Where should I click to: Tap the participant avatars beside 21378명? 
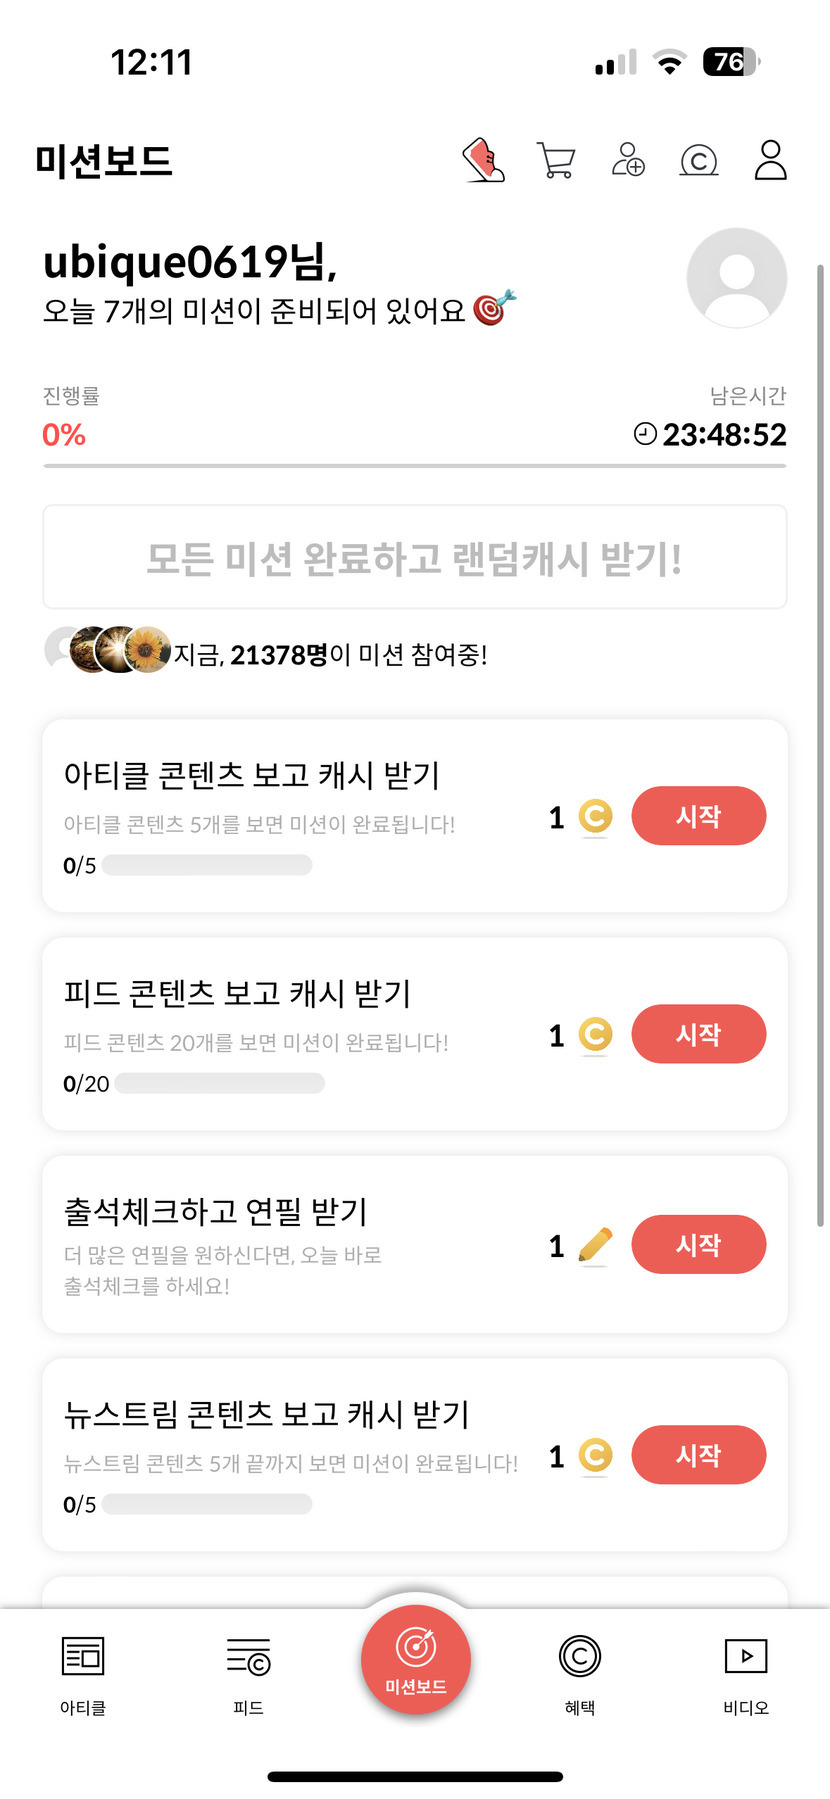pos(108,650)
